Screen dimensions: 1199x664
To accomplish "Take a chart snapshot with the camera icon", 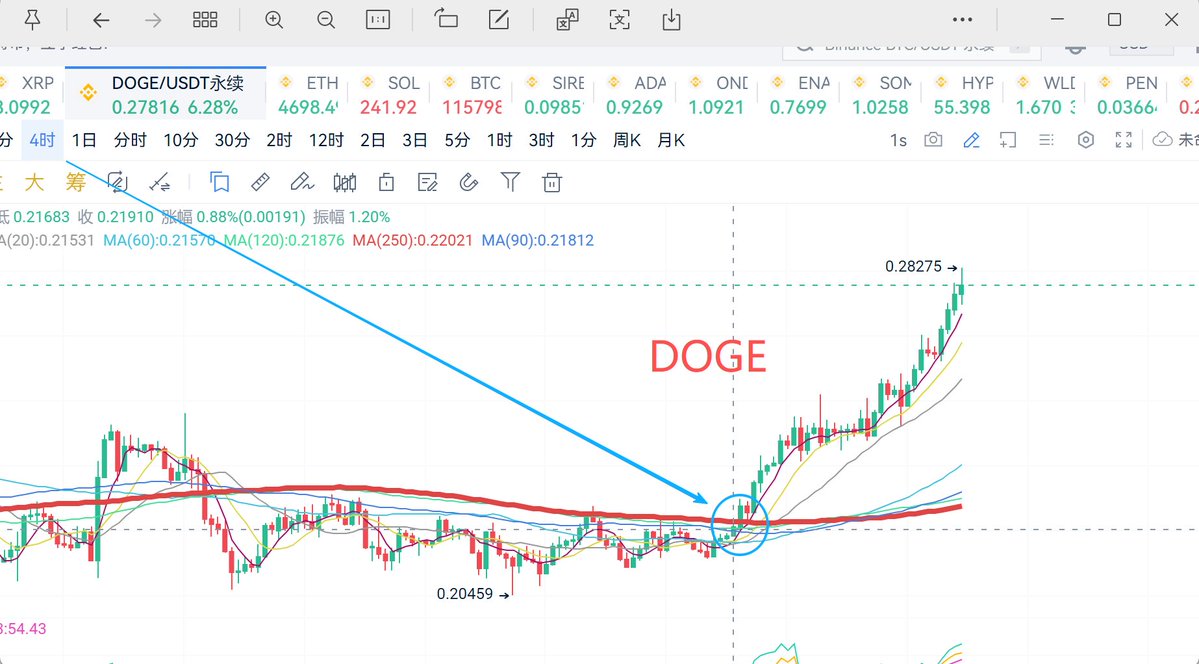I will pos(933,140).
